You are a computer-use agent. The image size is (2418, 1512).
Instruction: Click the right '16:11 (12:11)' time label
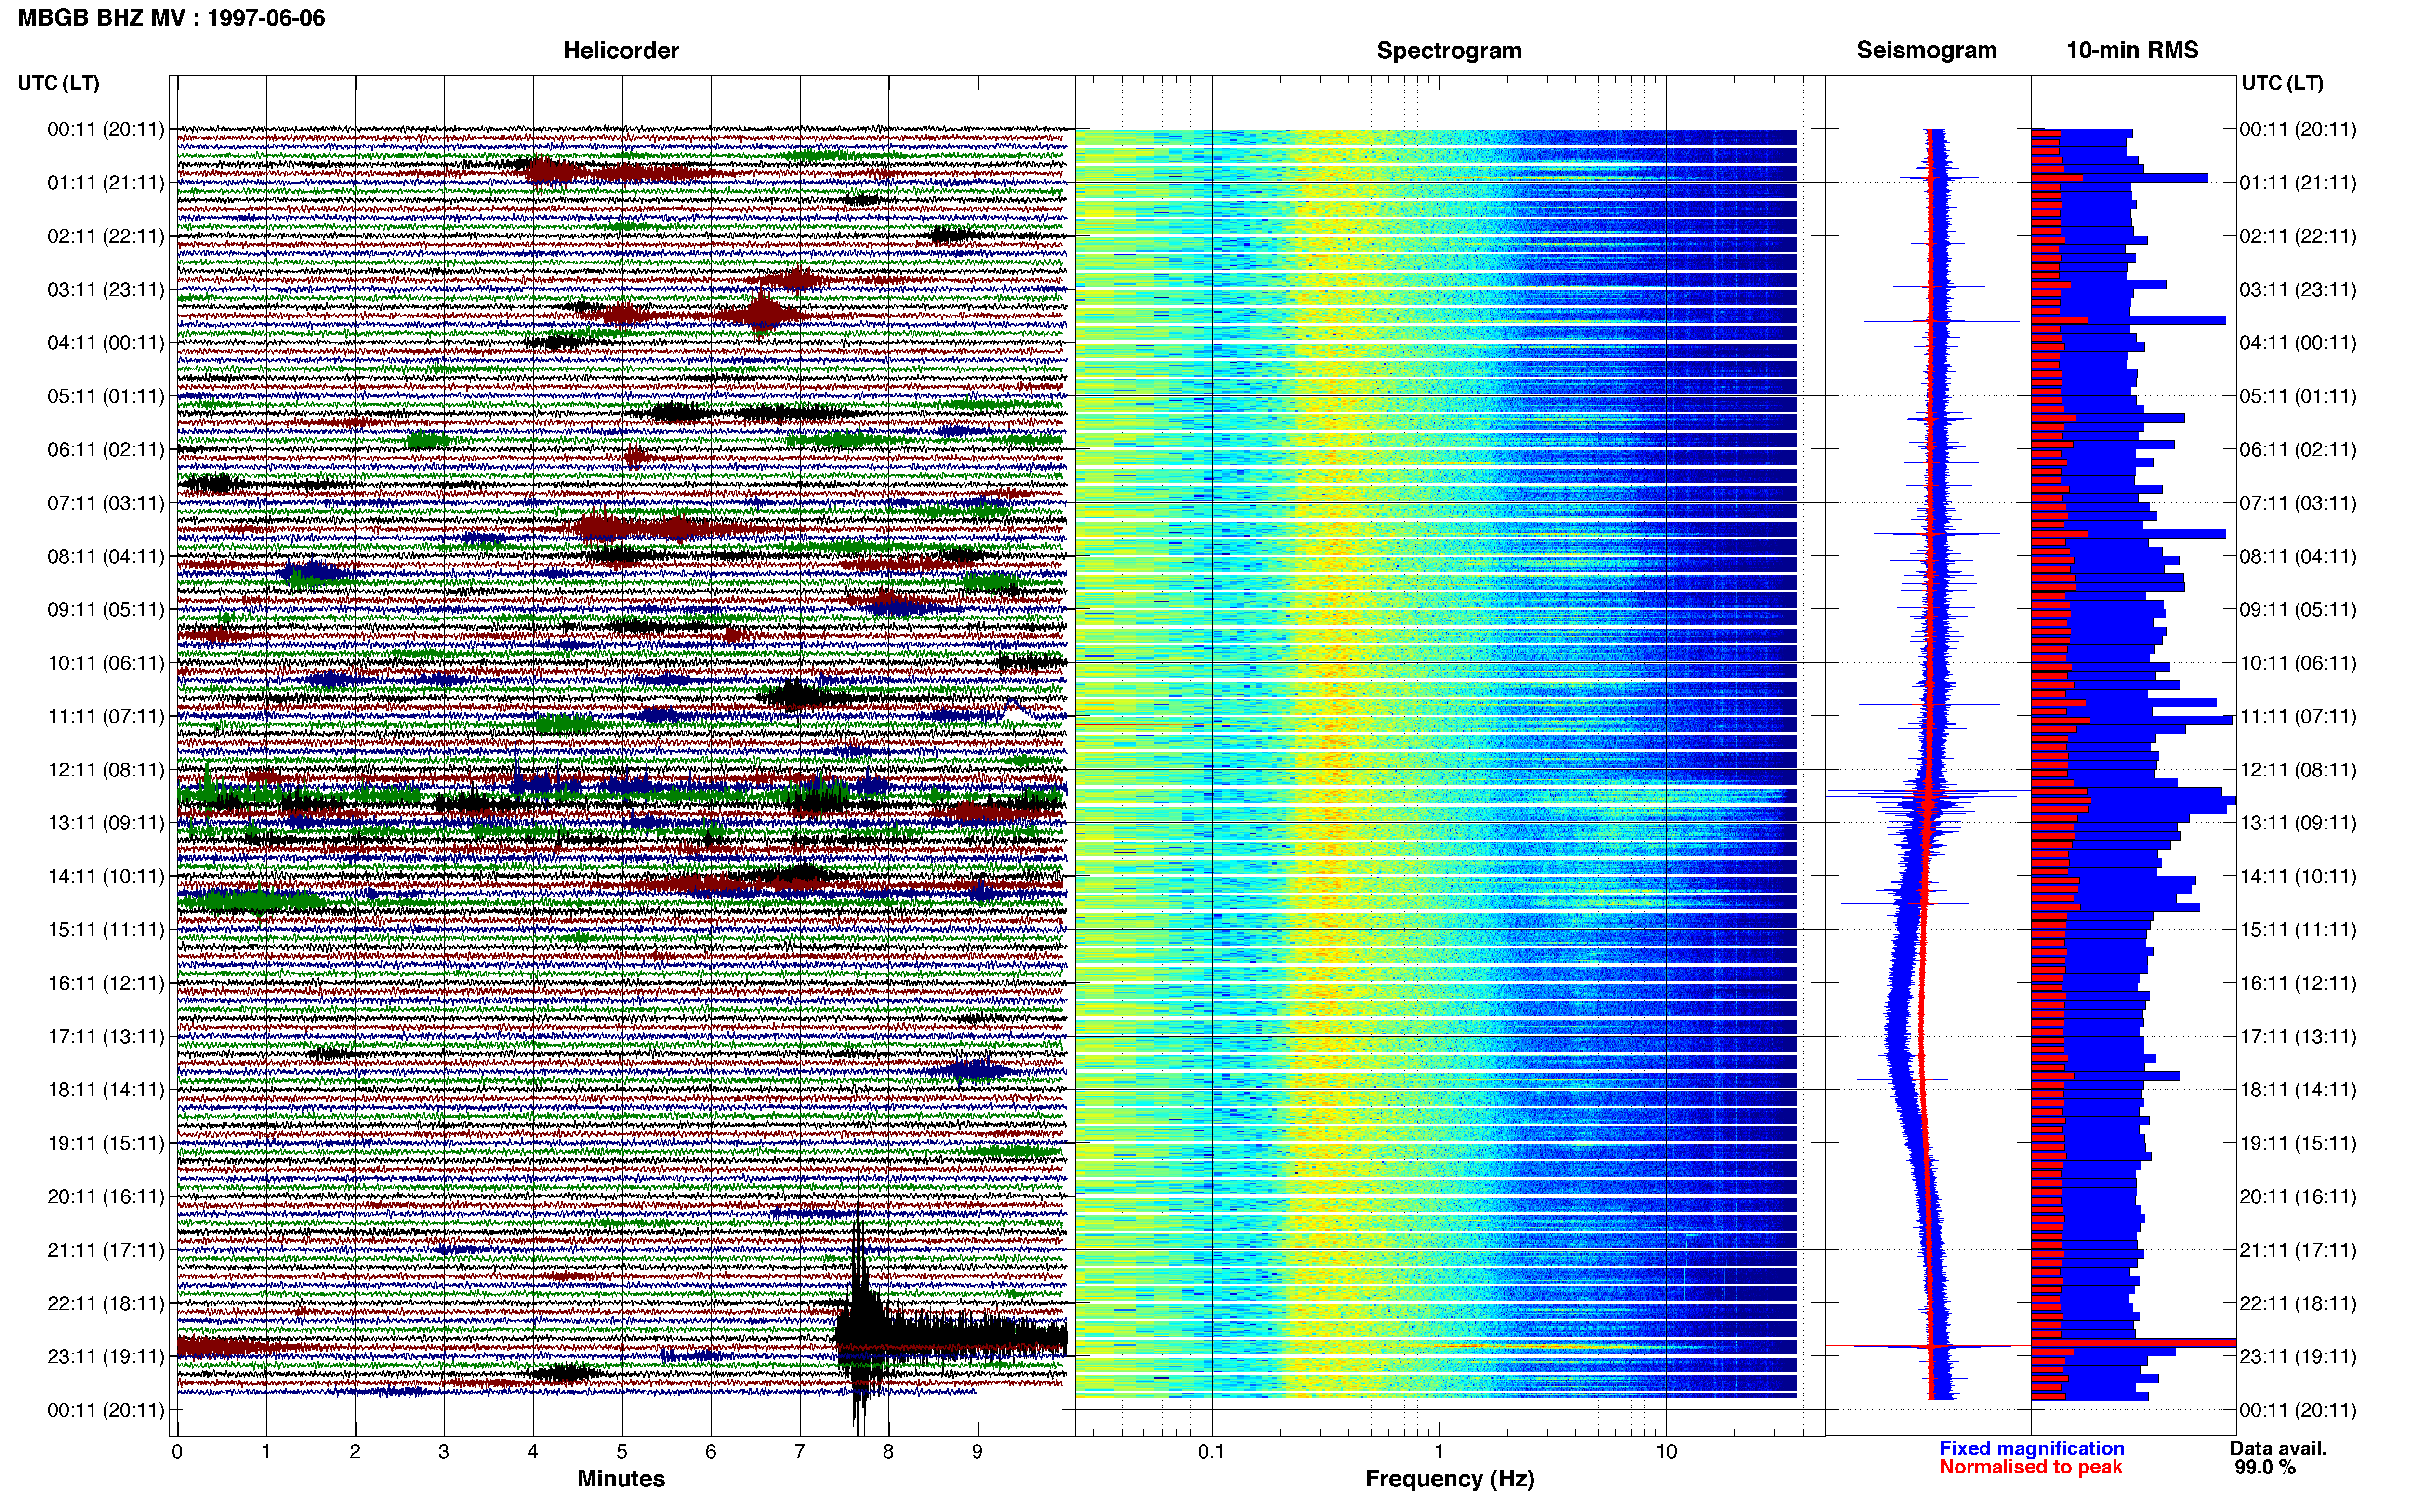pos(2298,983)
